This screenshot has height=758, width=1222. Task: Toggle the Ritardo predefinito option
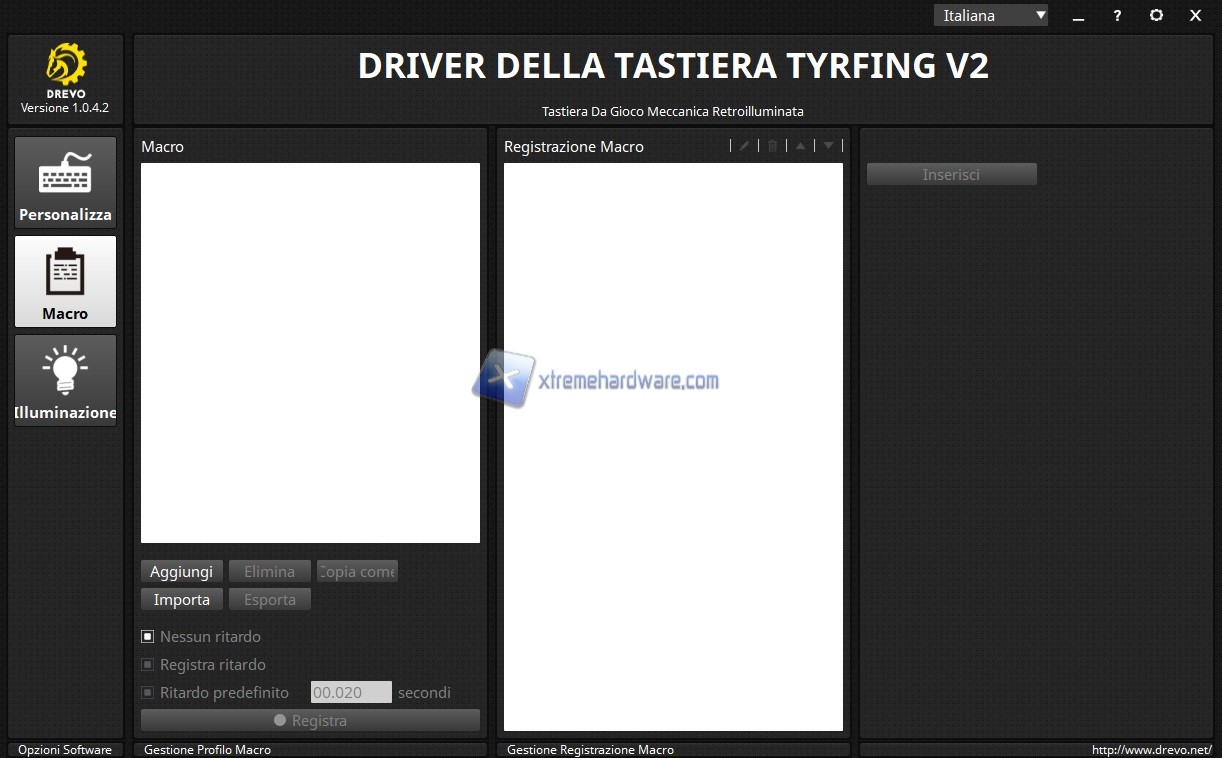click(x=148, y=692)
